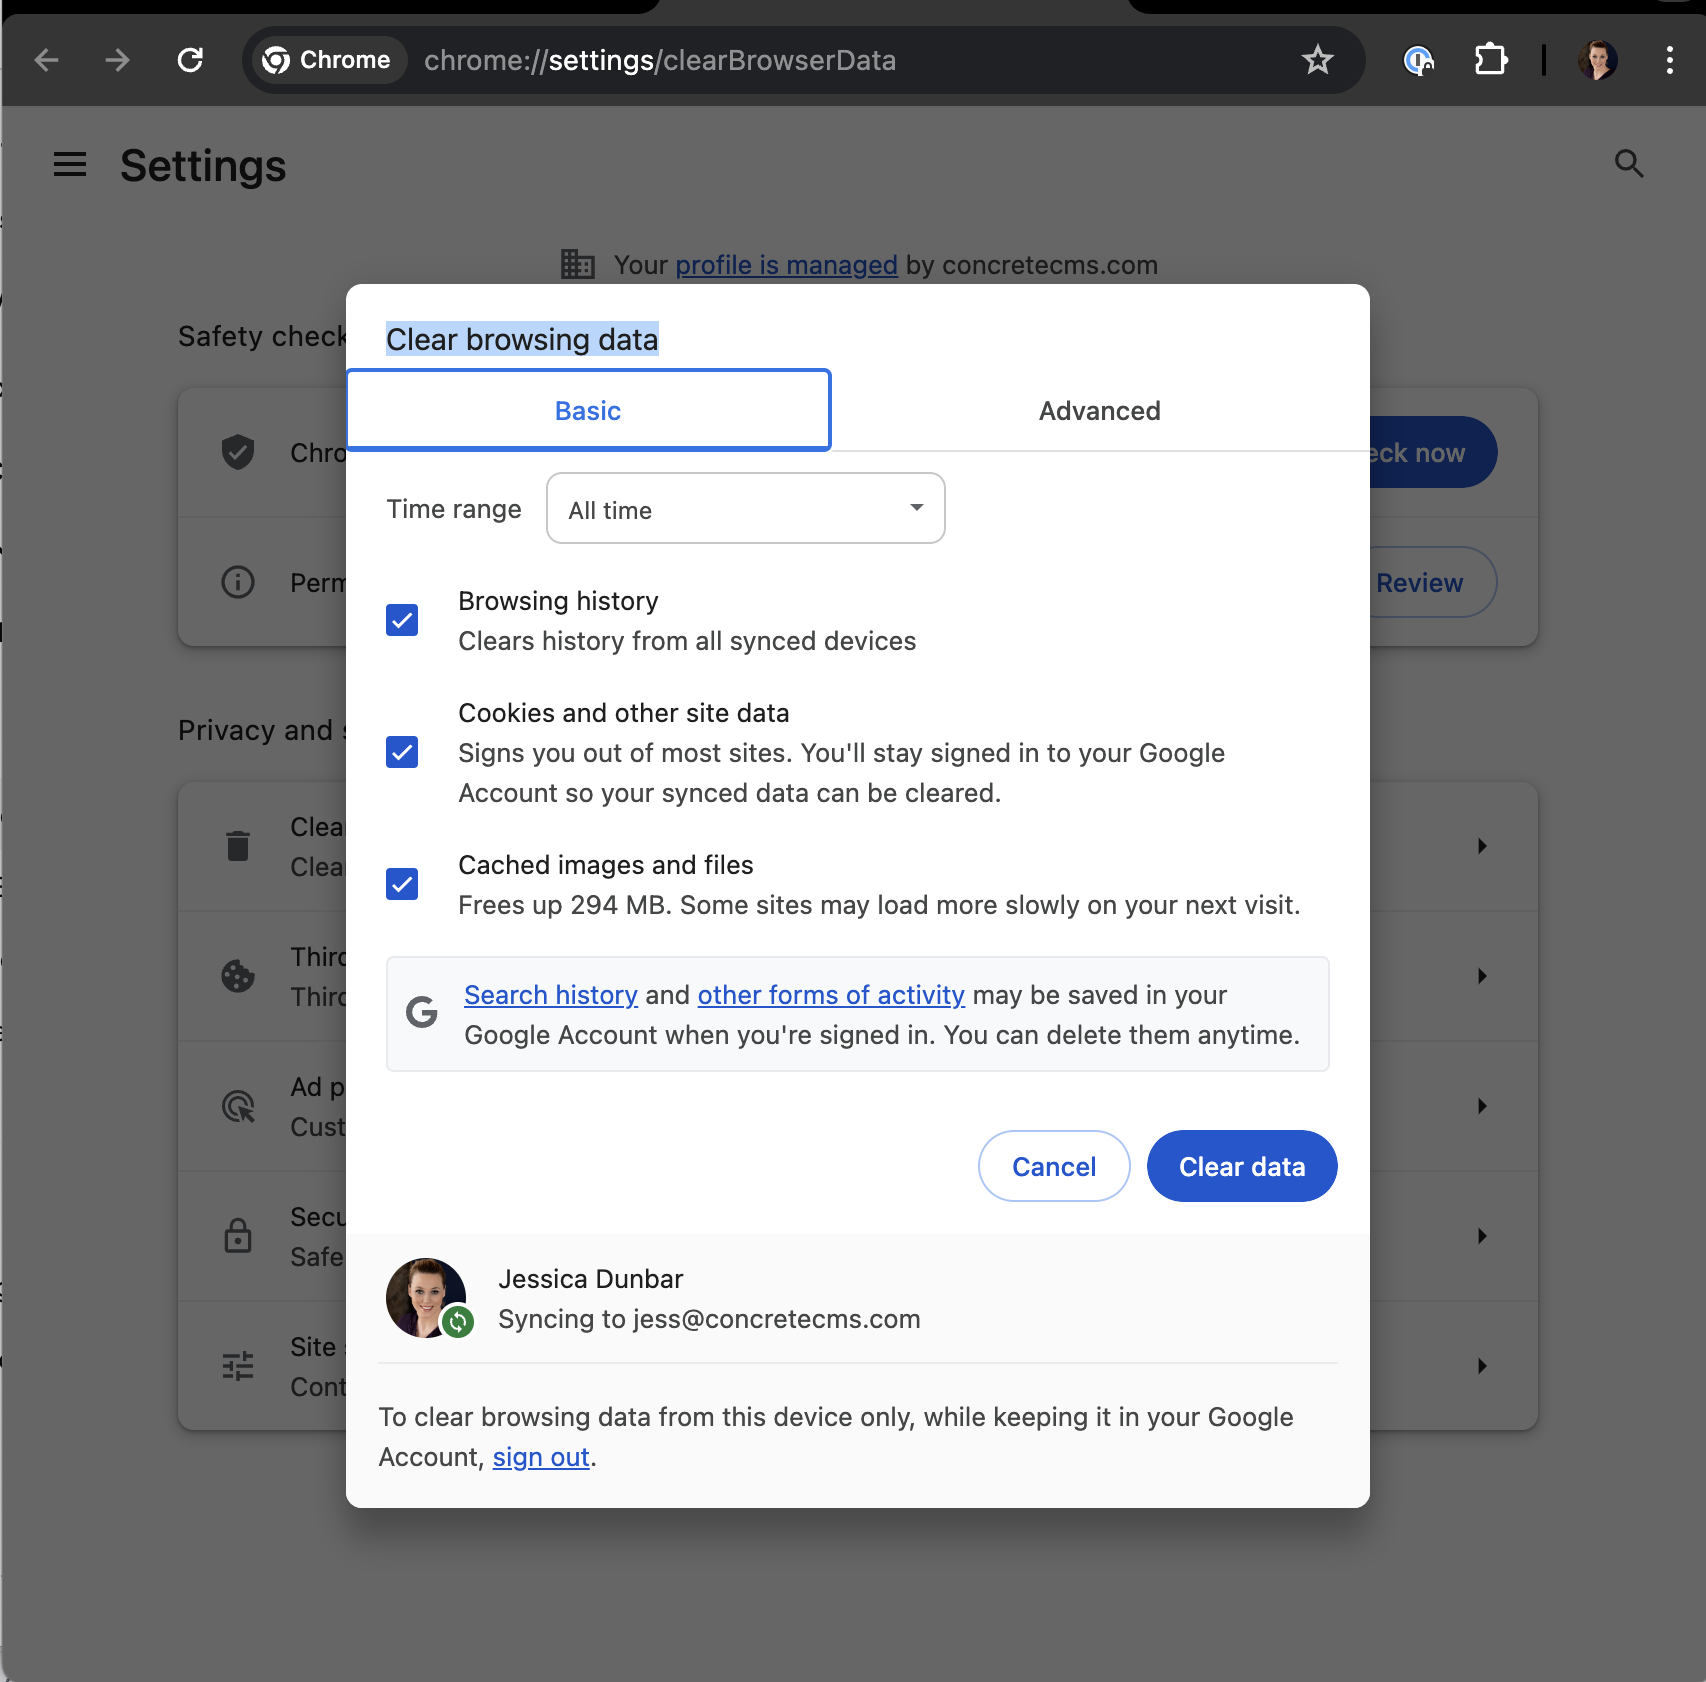The height and width of the screenshot is (1682, 1706).
Task: Uncheck Cookies and other site data
Action: 402,752
